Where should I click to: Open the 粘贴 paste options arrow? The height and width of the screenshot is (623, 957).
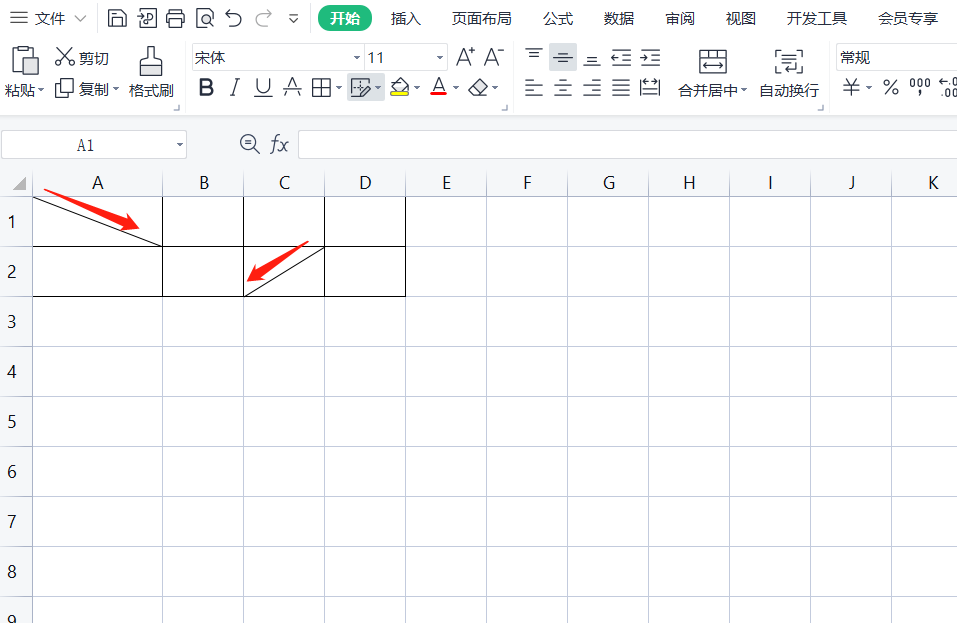41,90
